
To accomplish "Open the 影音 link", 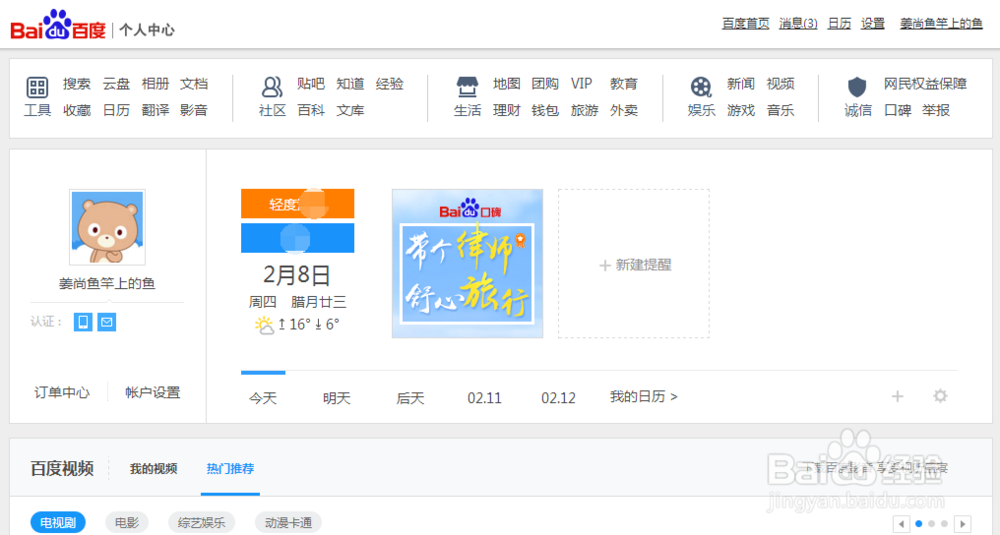I will click(x=194, y=110).
